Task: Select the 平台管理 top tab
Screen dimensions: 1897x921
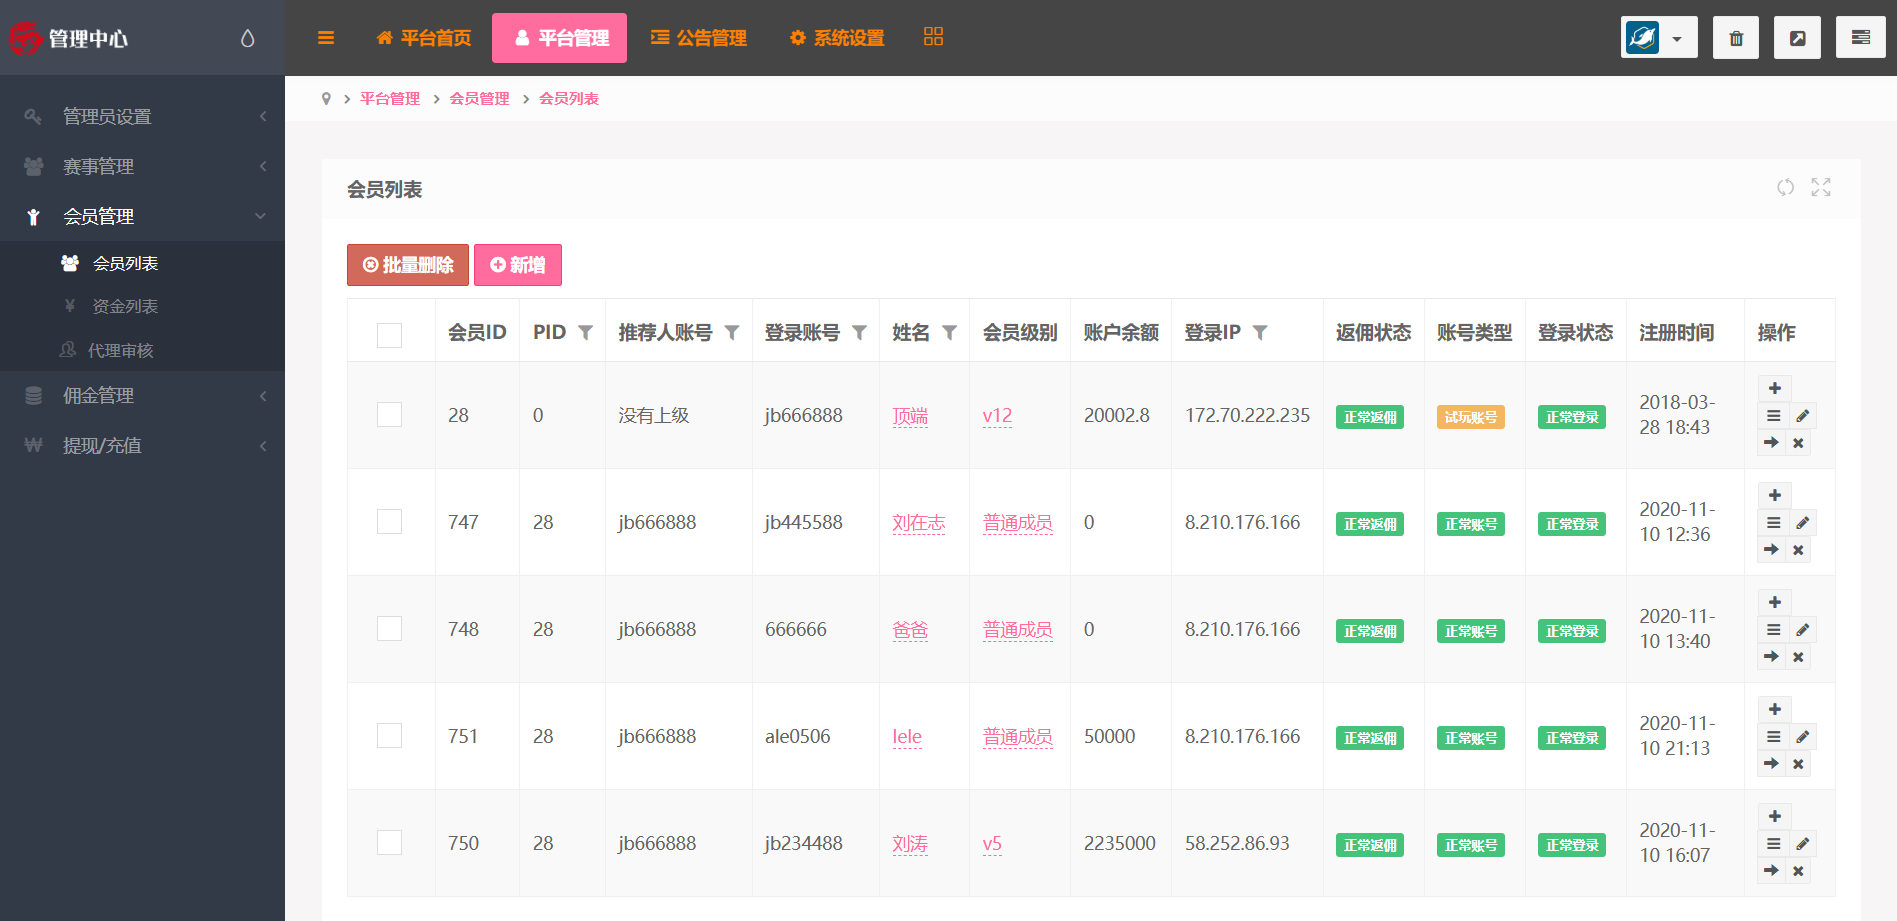Action: click(x=560, y=38)
